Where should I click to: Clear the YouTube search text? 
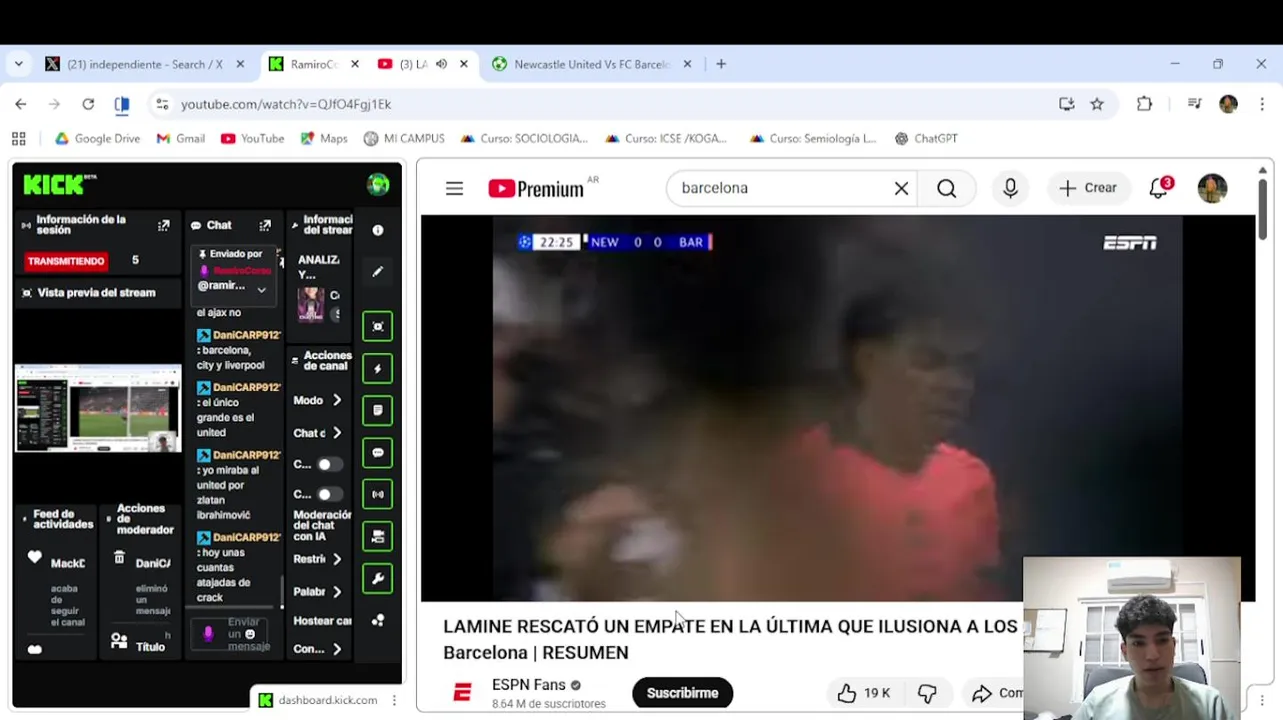(x=901, y=188)
